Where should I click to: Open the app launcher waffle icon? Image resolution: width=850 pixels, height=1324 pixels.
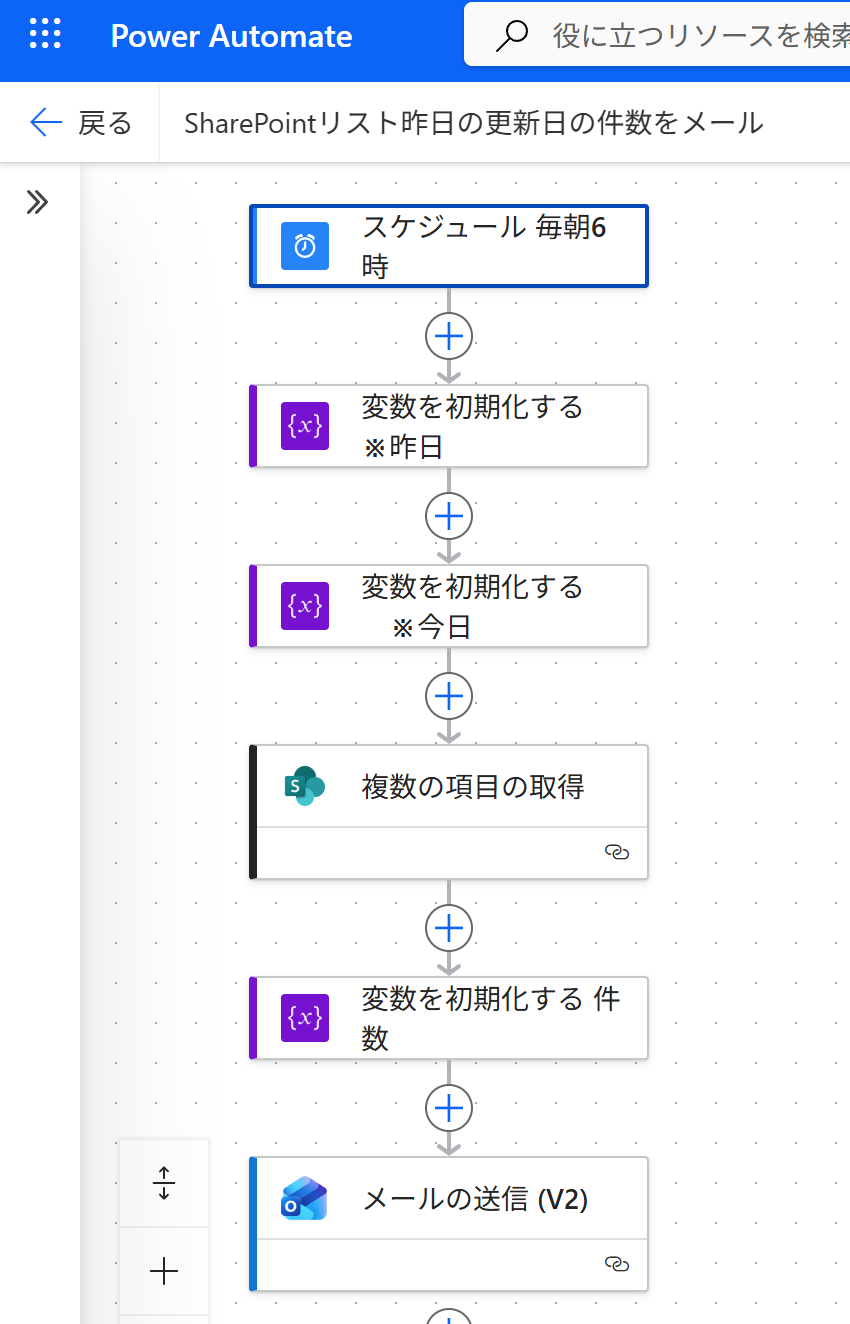(45, 36)
